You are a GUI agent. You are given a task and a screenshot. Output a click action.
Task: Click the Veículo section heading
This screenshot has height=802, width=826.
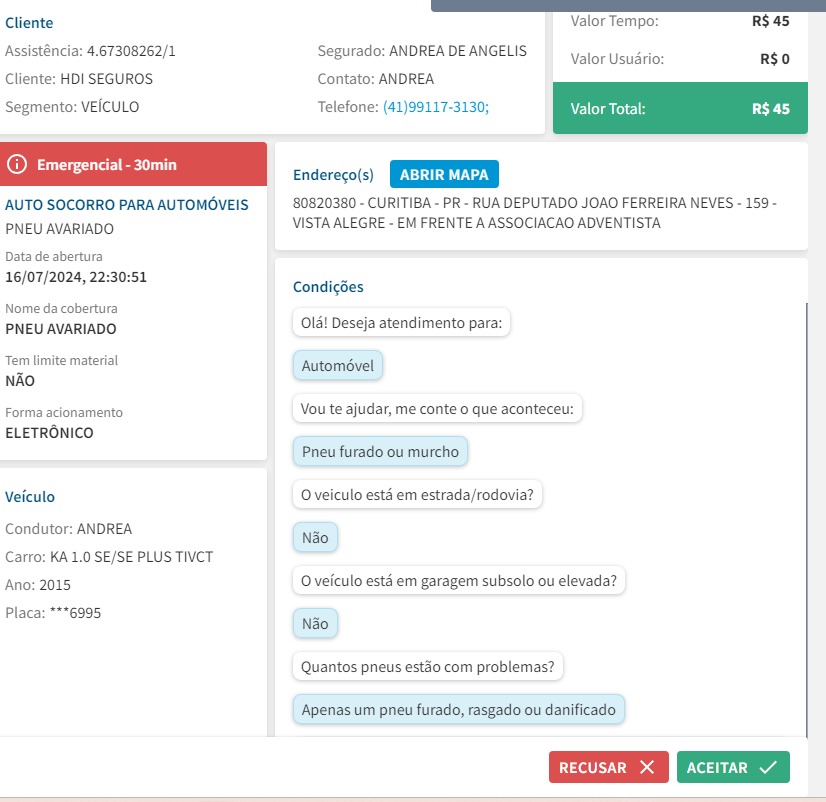point(30,497)
